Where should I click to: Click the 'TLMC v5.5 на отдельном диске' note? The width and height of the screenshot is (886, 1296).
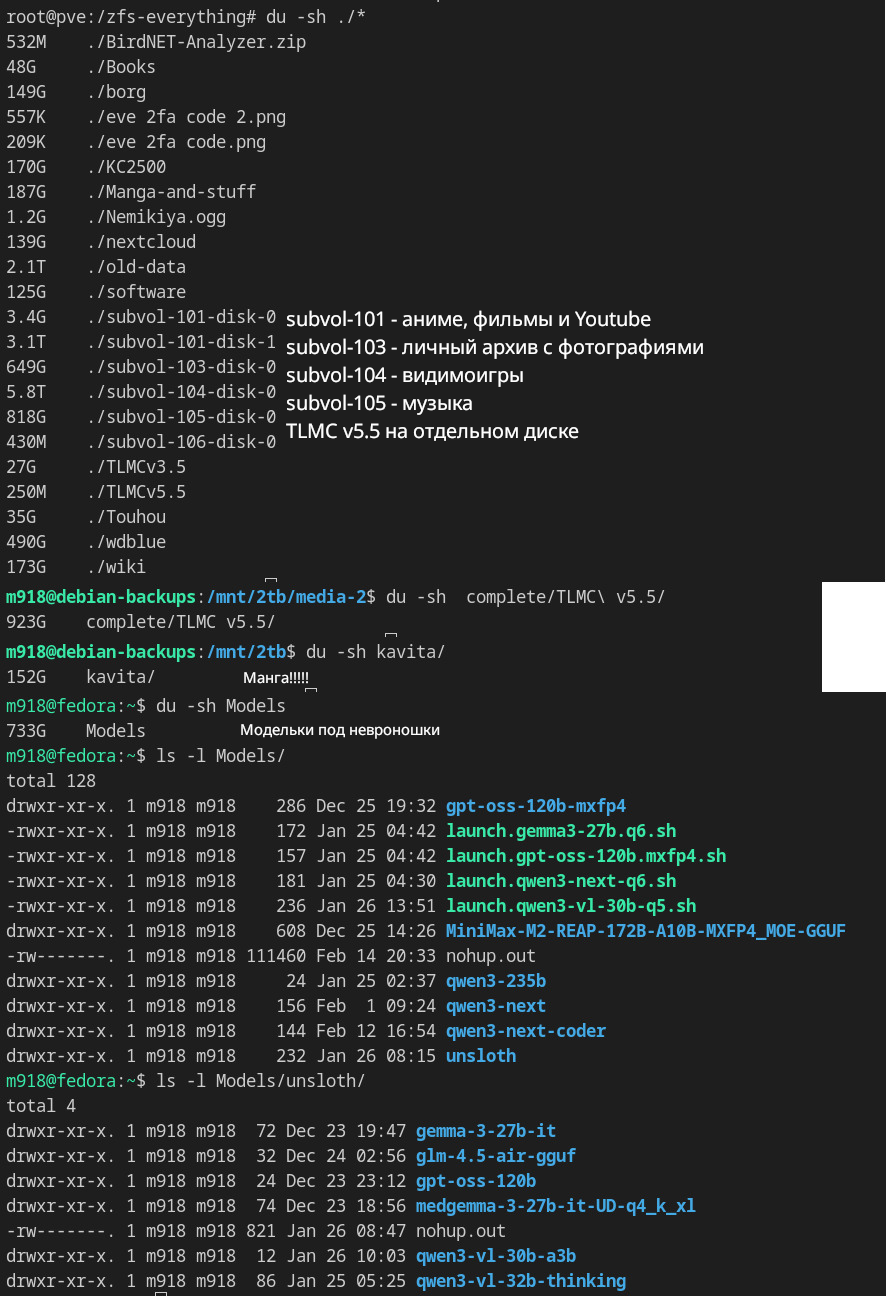coord(432,432)
